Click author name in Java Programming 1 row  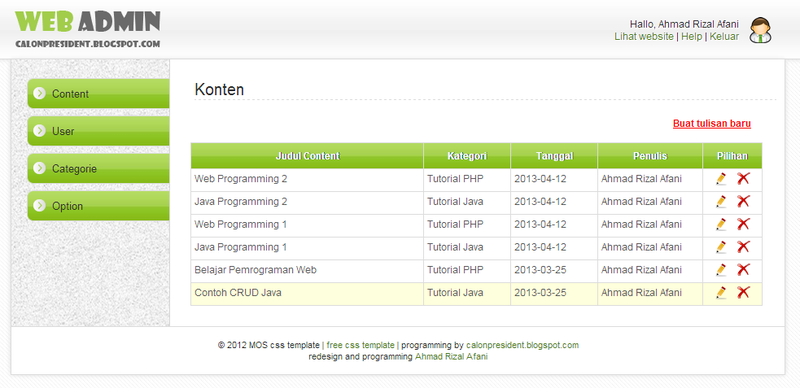pos(641,248)
